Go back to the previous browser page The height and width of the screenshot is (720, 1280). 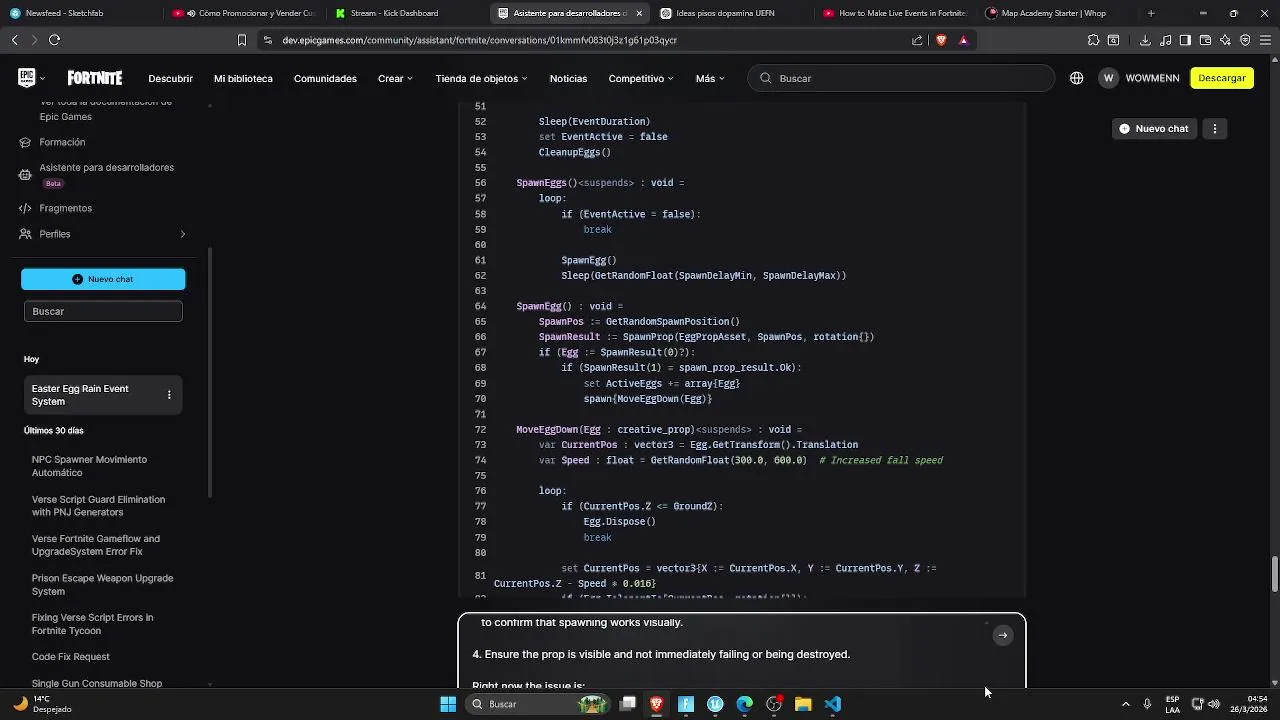14,40
